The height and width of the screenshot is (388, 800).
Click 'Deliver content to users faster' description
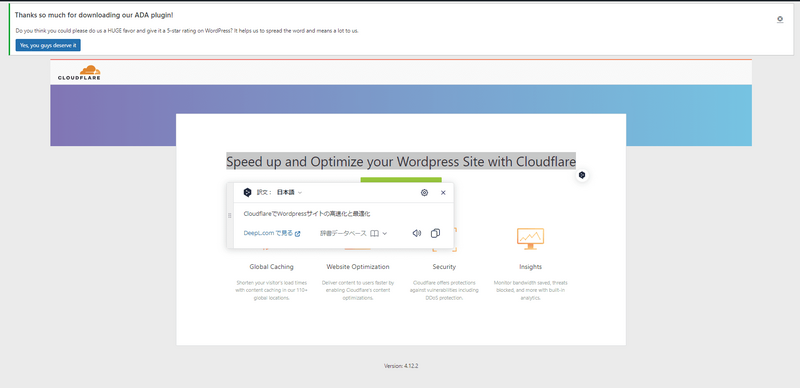tap(358, 290)
